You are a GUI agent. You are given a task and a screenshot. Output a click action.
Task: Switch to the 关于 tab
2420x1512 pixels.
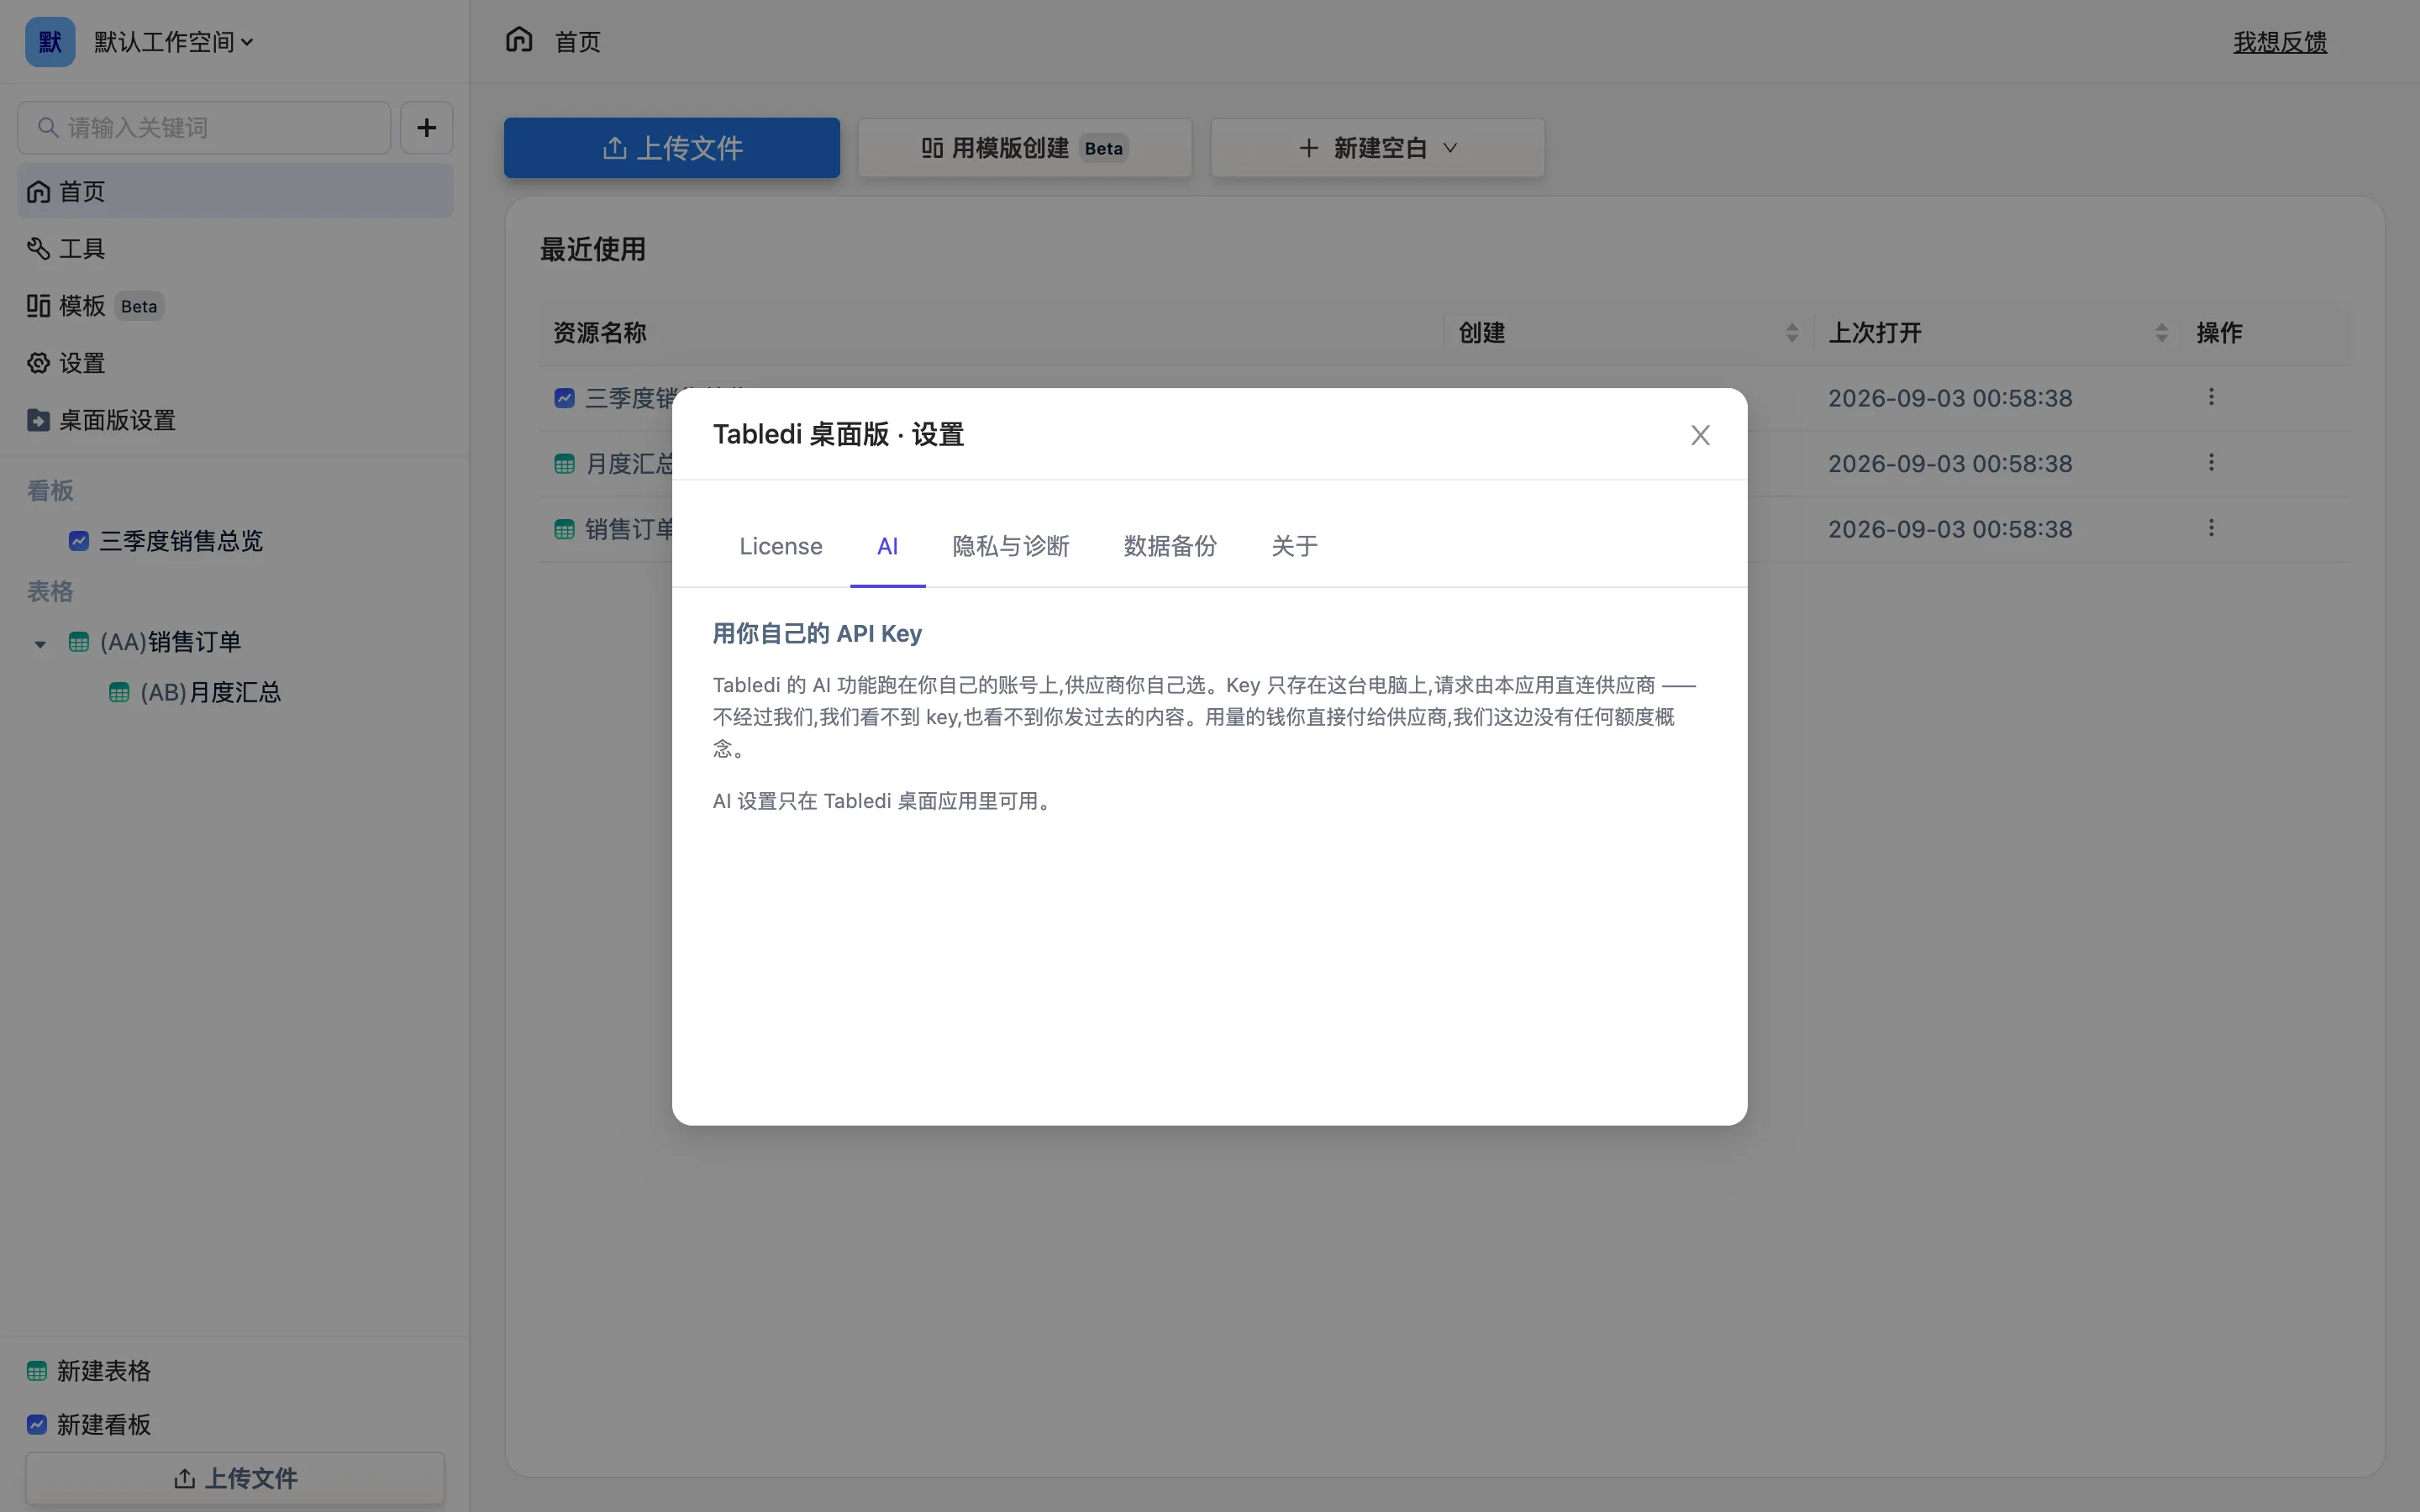coord(1294,546)
